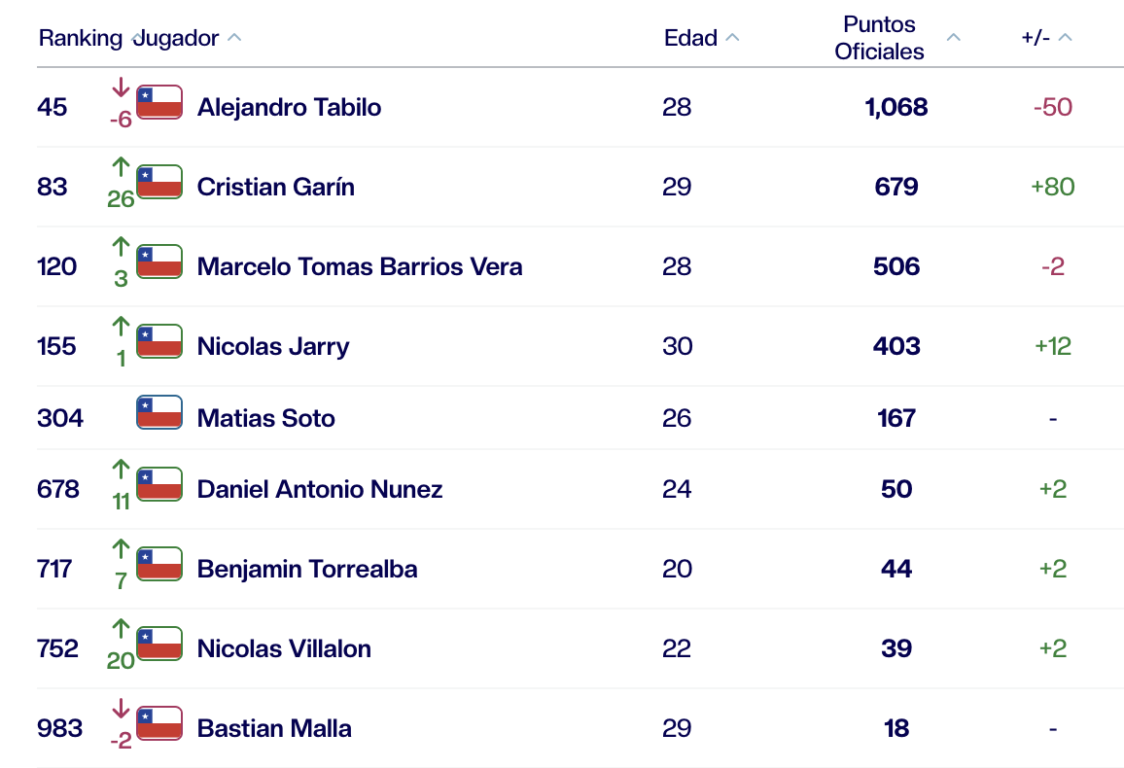Click the flag icon next to Benjamin Torrealba
The height and width of the screenshot is (768, 1124).
click(159, 565)
